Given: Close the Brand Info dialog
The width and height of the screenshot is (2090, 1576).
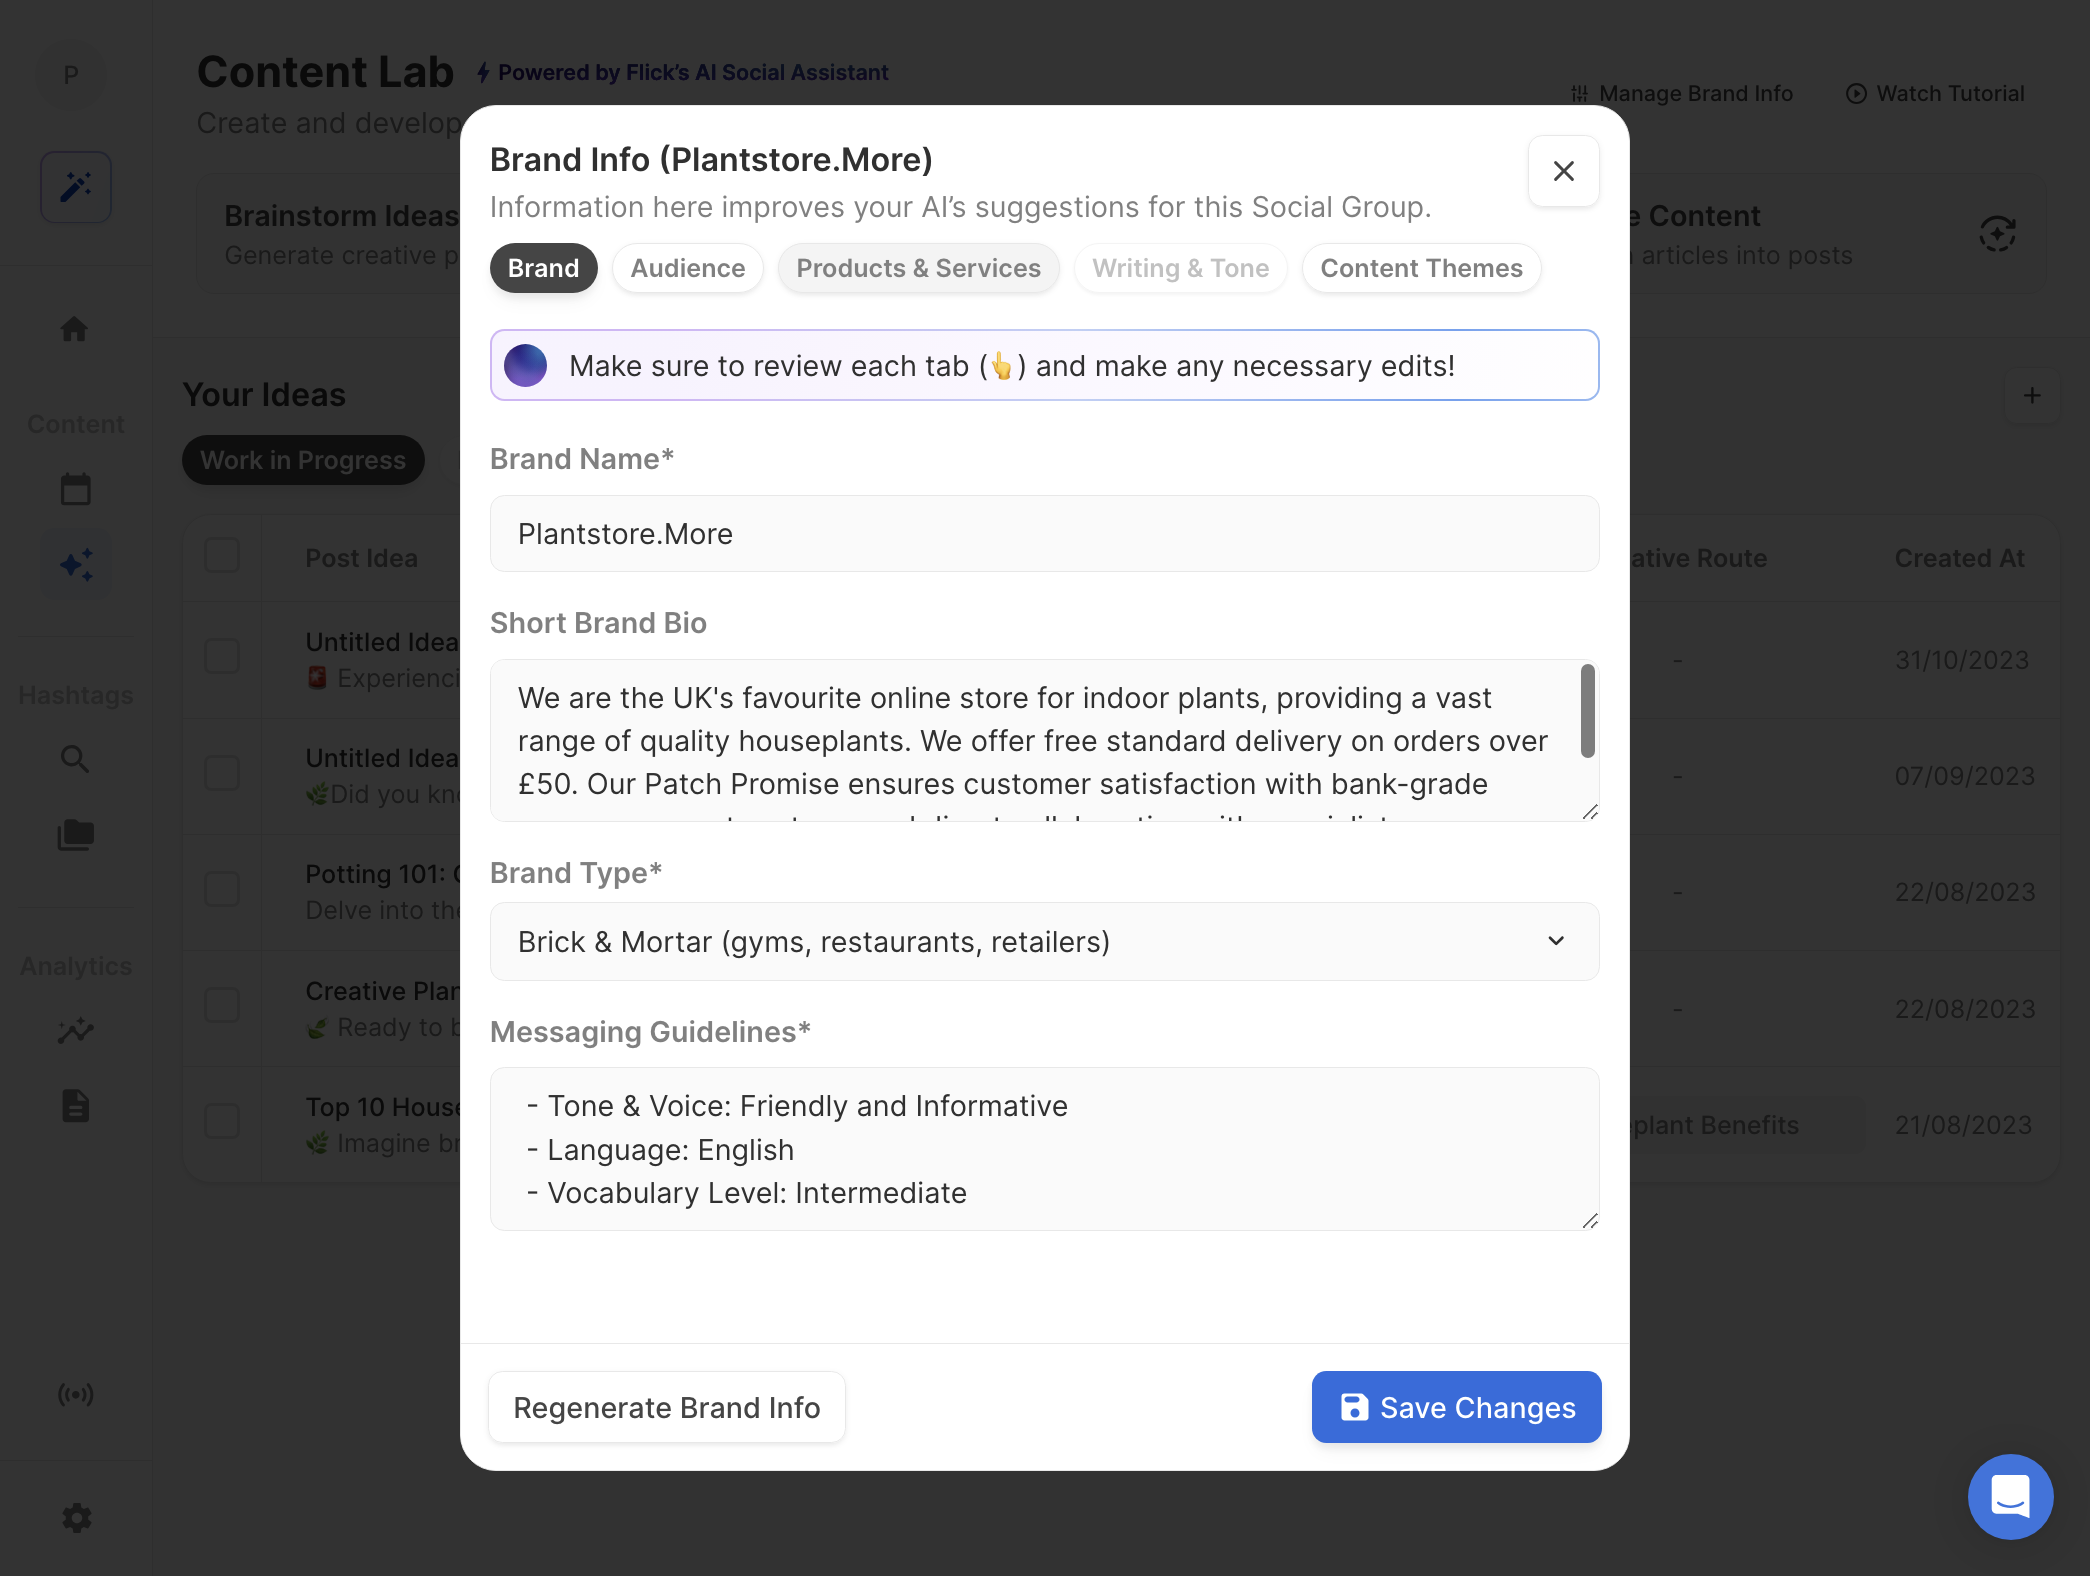Looking at the screenshot, I should click(1564, 171).
